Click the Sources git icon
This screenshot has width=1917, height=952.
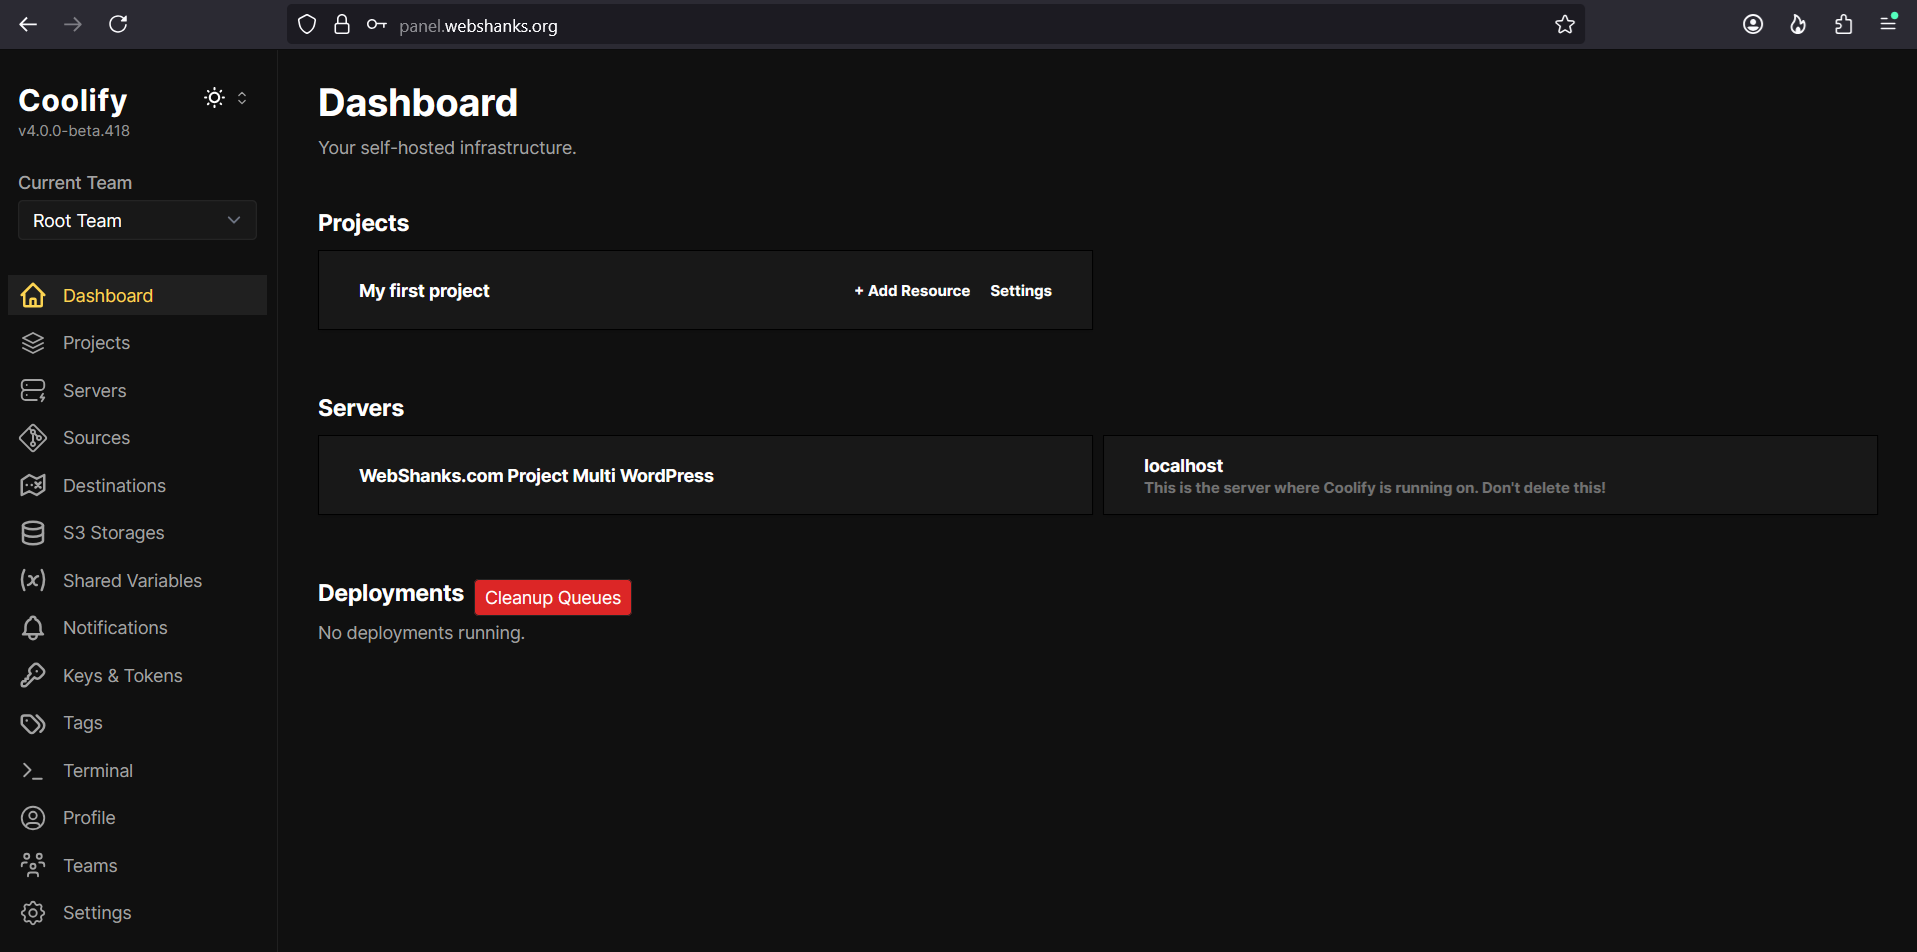point(33,438)
